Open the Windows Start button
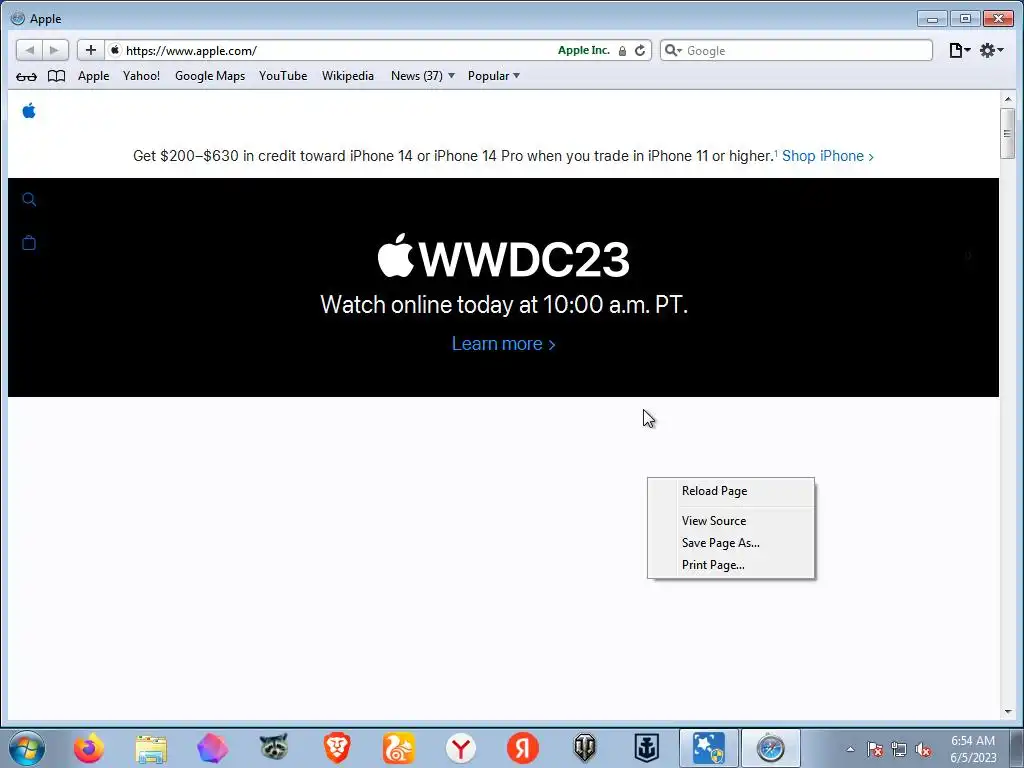This screenshot has height=768, width=1024. (27, 748)
